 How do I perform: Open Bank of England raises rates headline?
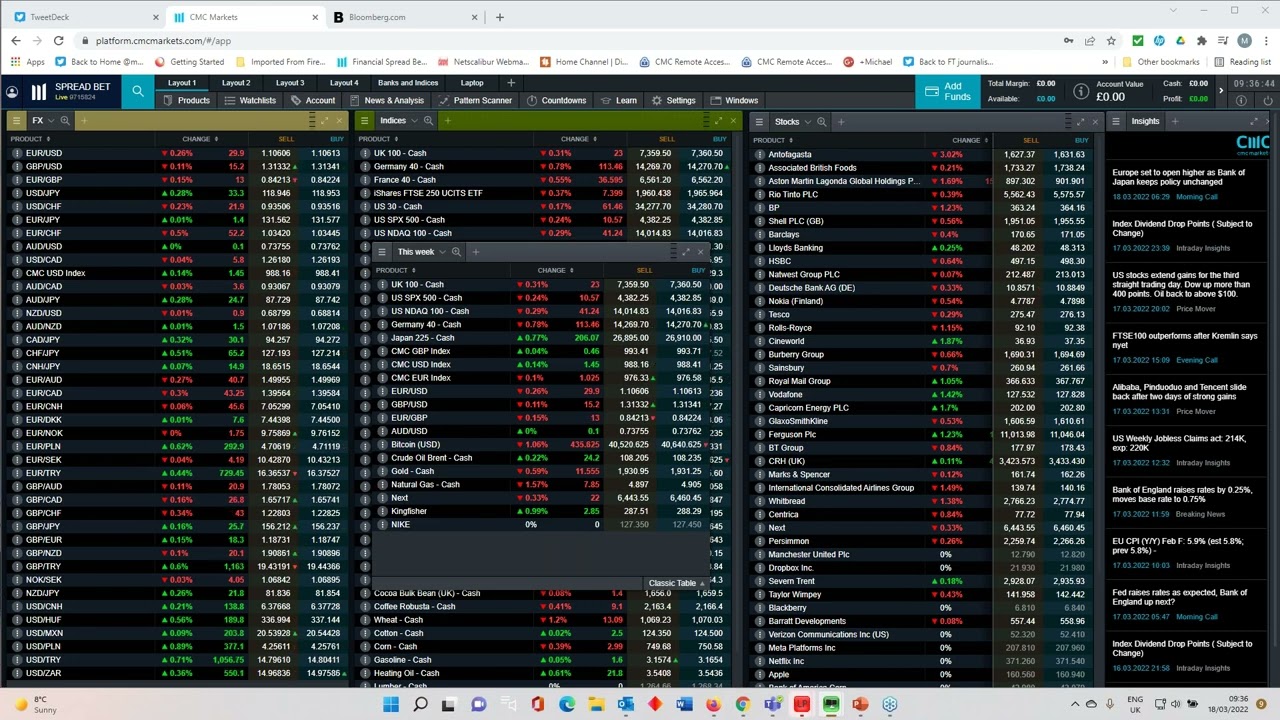point(1182,495)
